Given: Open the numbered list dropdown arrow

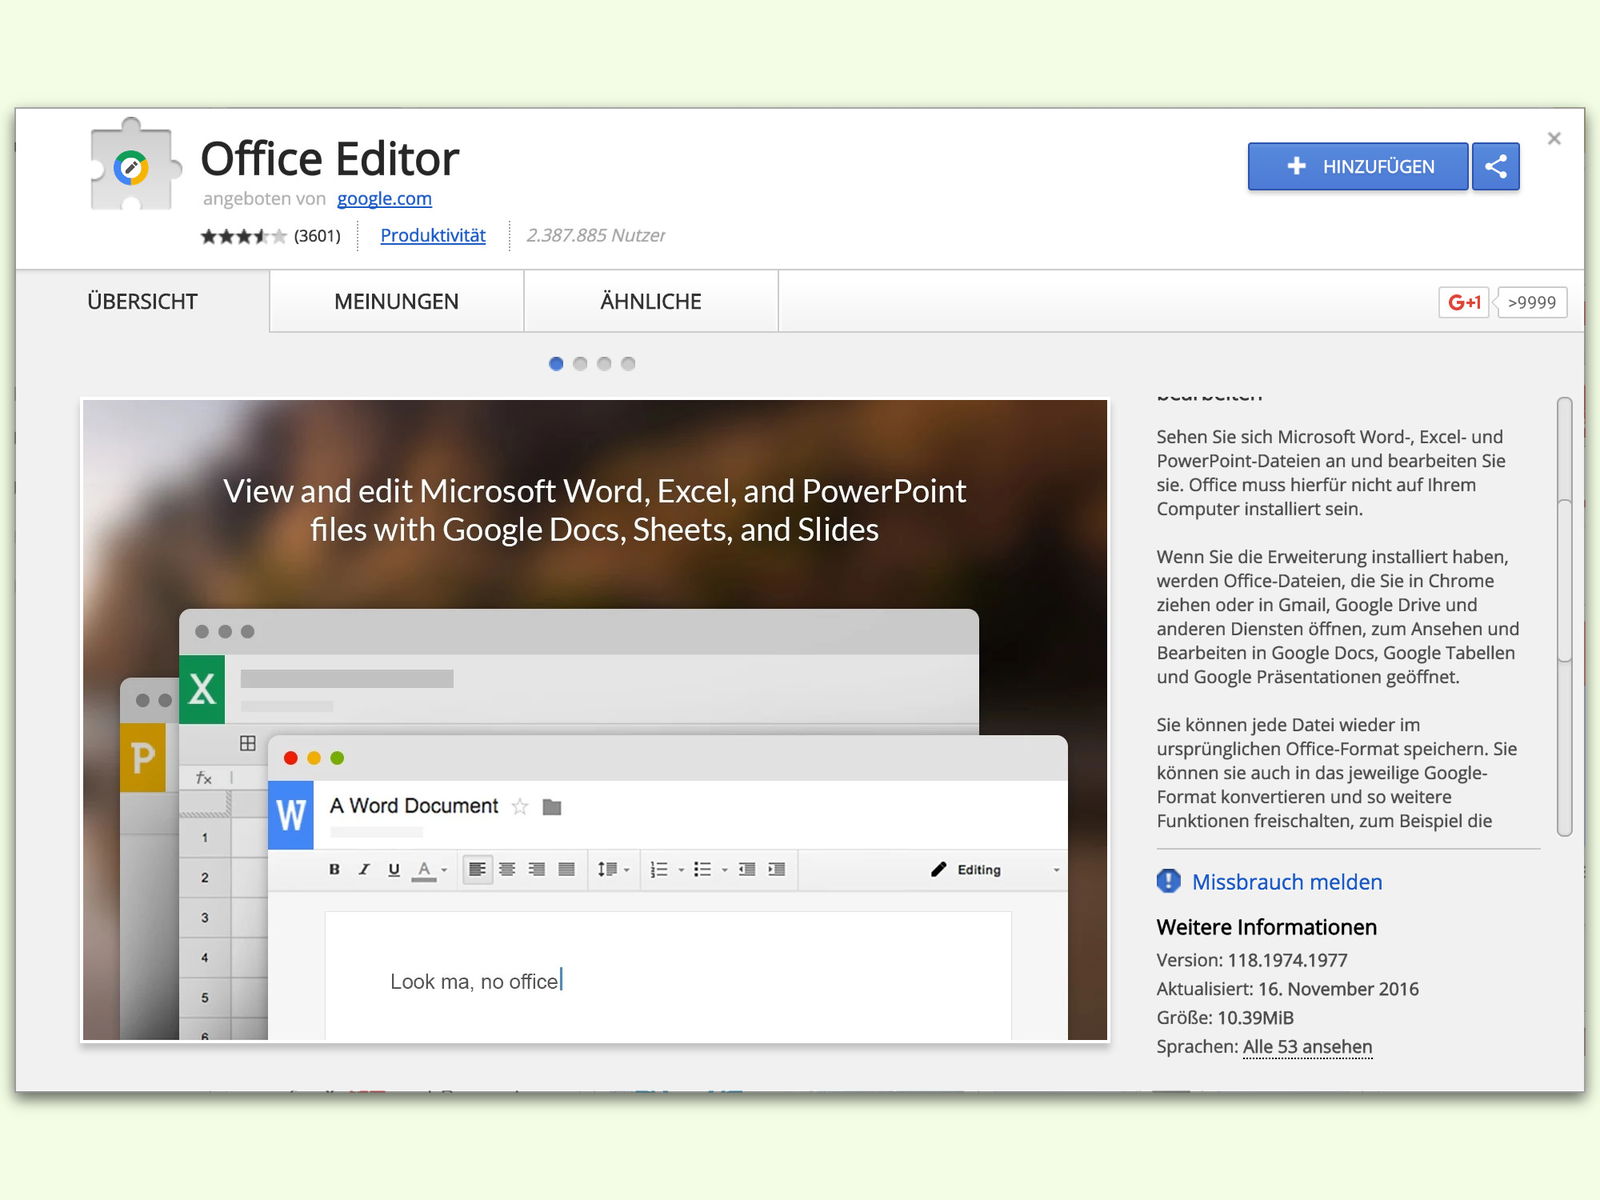Looking at the screenshot, I should tap(681, 871).
